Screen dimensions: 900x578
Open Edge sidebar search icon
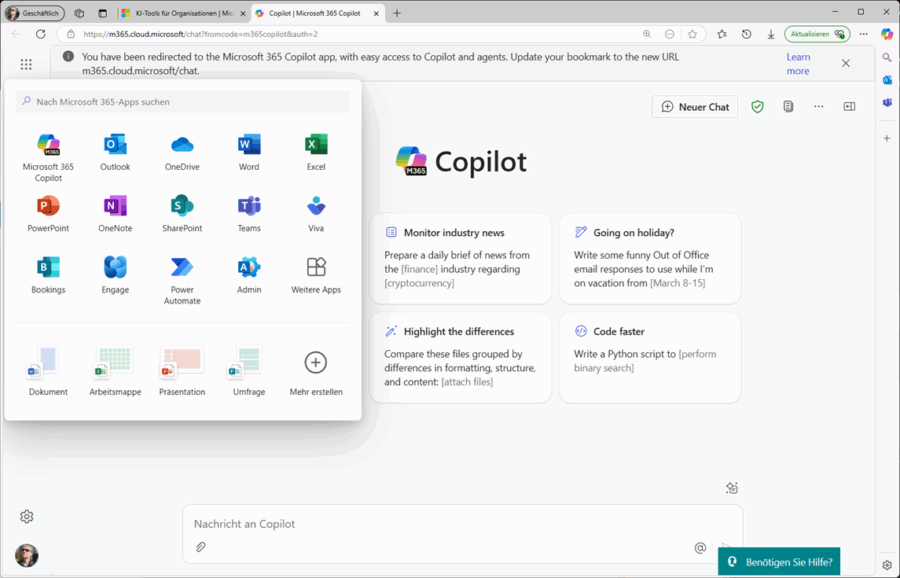tap(887, 57)
